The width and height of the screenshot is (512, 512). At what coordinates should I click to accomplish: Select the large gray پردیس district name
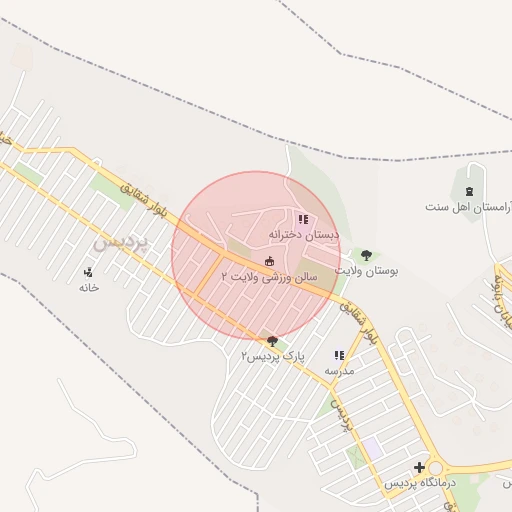120,244
